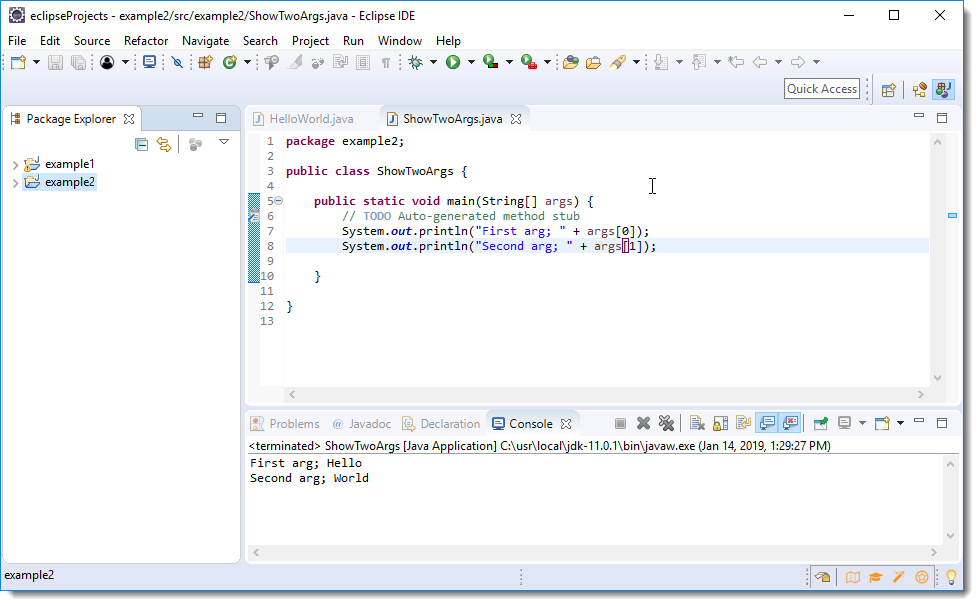Run the program with the green Run button
Screen dimensions: 979x606
(x=453, y=62)
